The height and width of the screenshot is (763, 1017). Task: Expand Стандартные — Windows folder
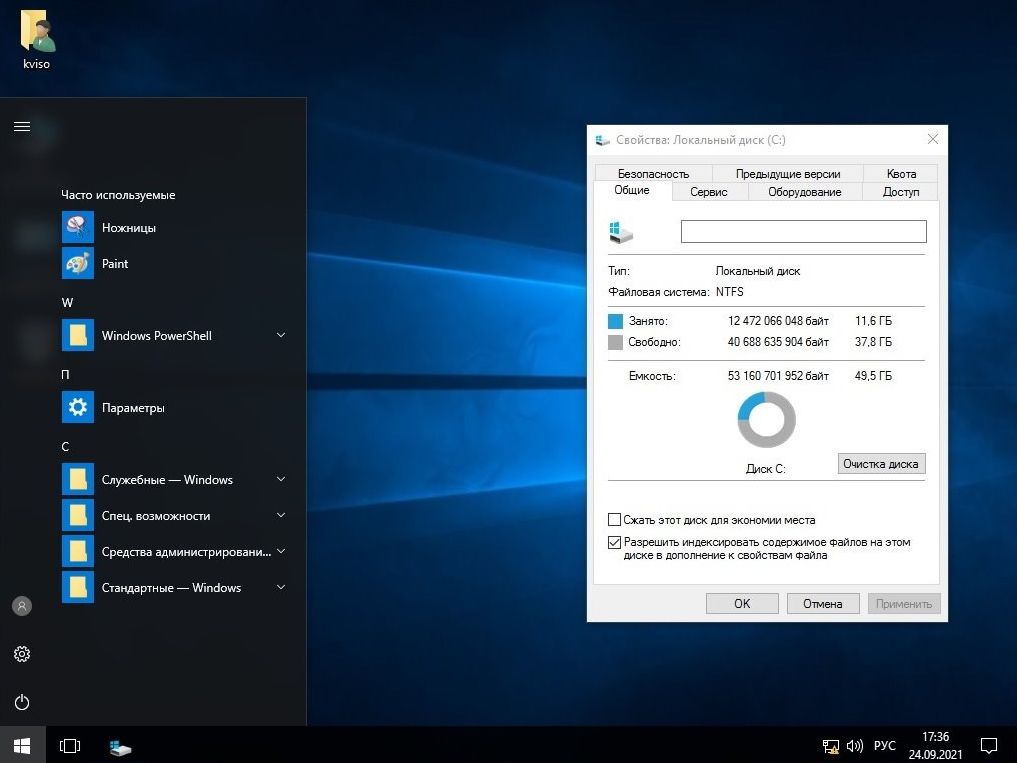281,588
